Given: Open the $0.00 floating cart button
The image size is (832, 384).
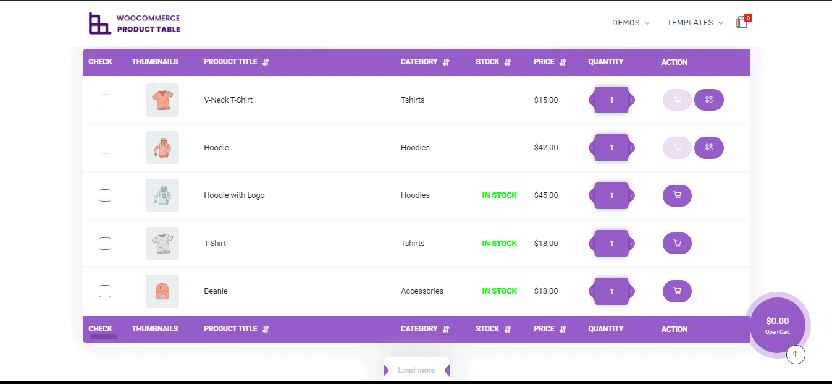Looking at the screenshot, I should 777,324.
